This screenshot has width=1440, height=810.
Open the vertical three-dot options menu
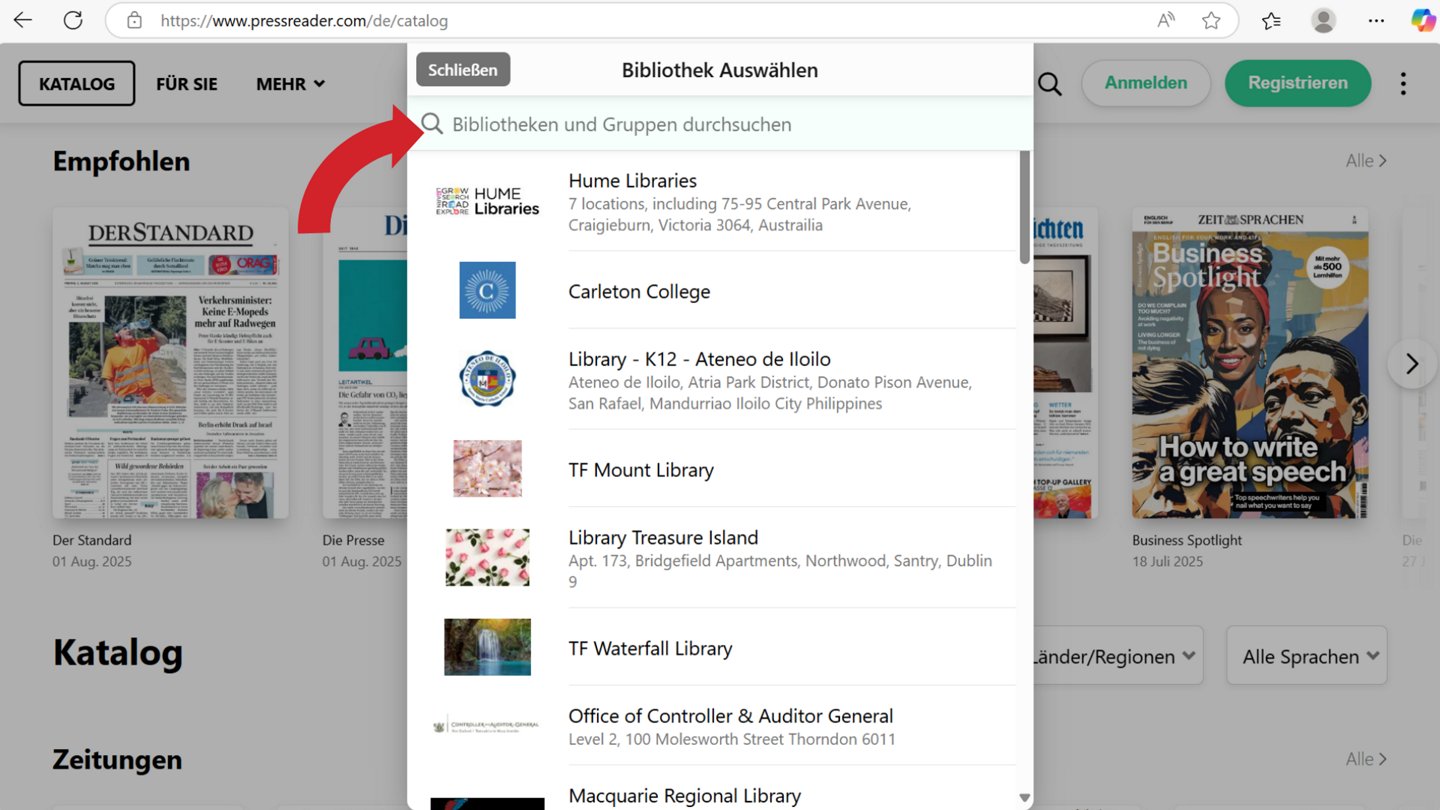pos(1403,84)
